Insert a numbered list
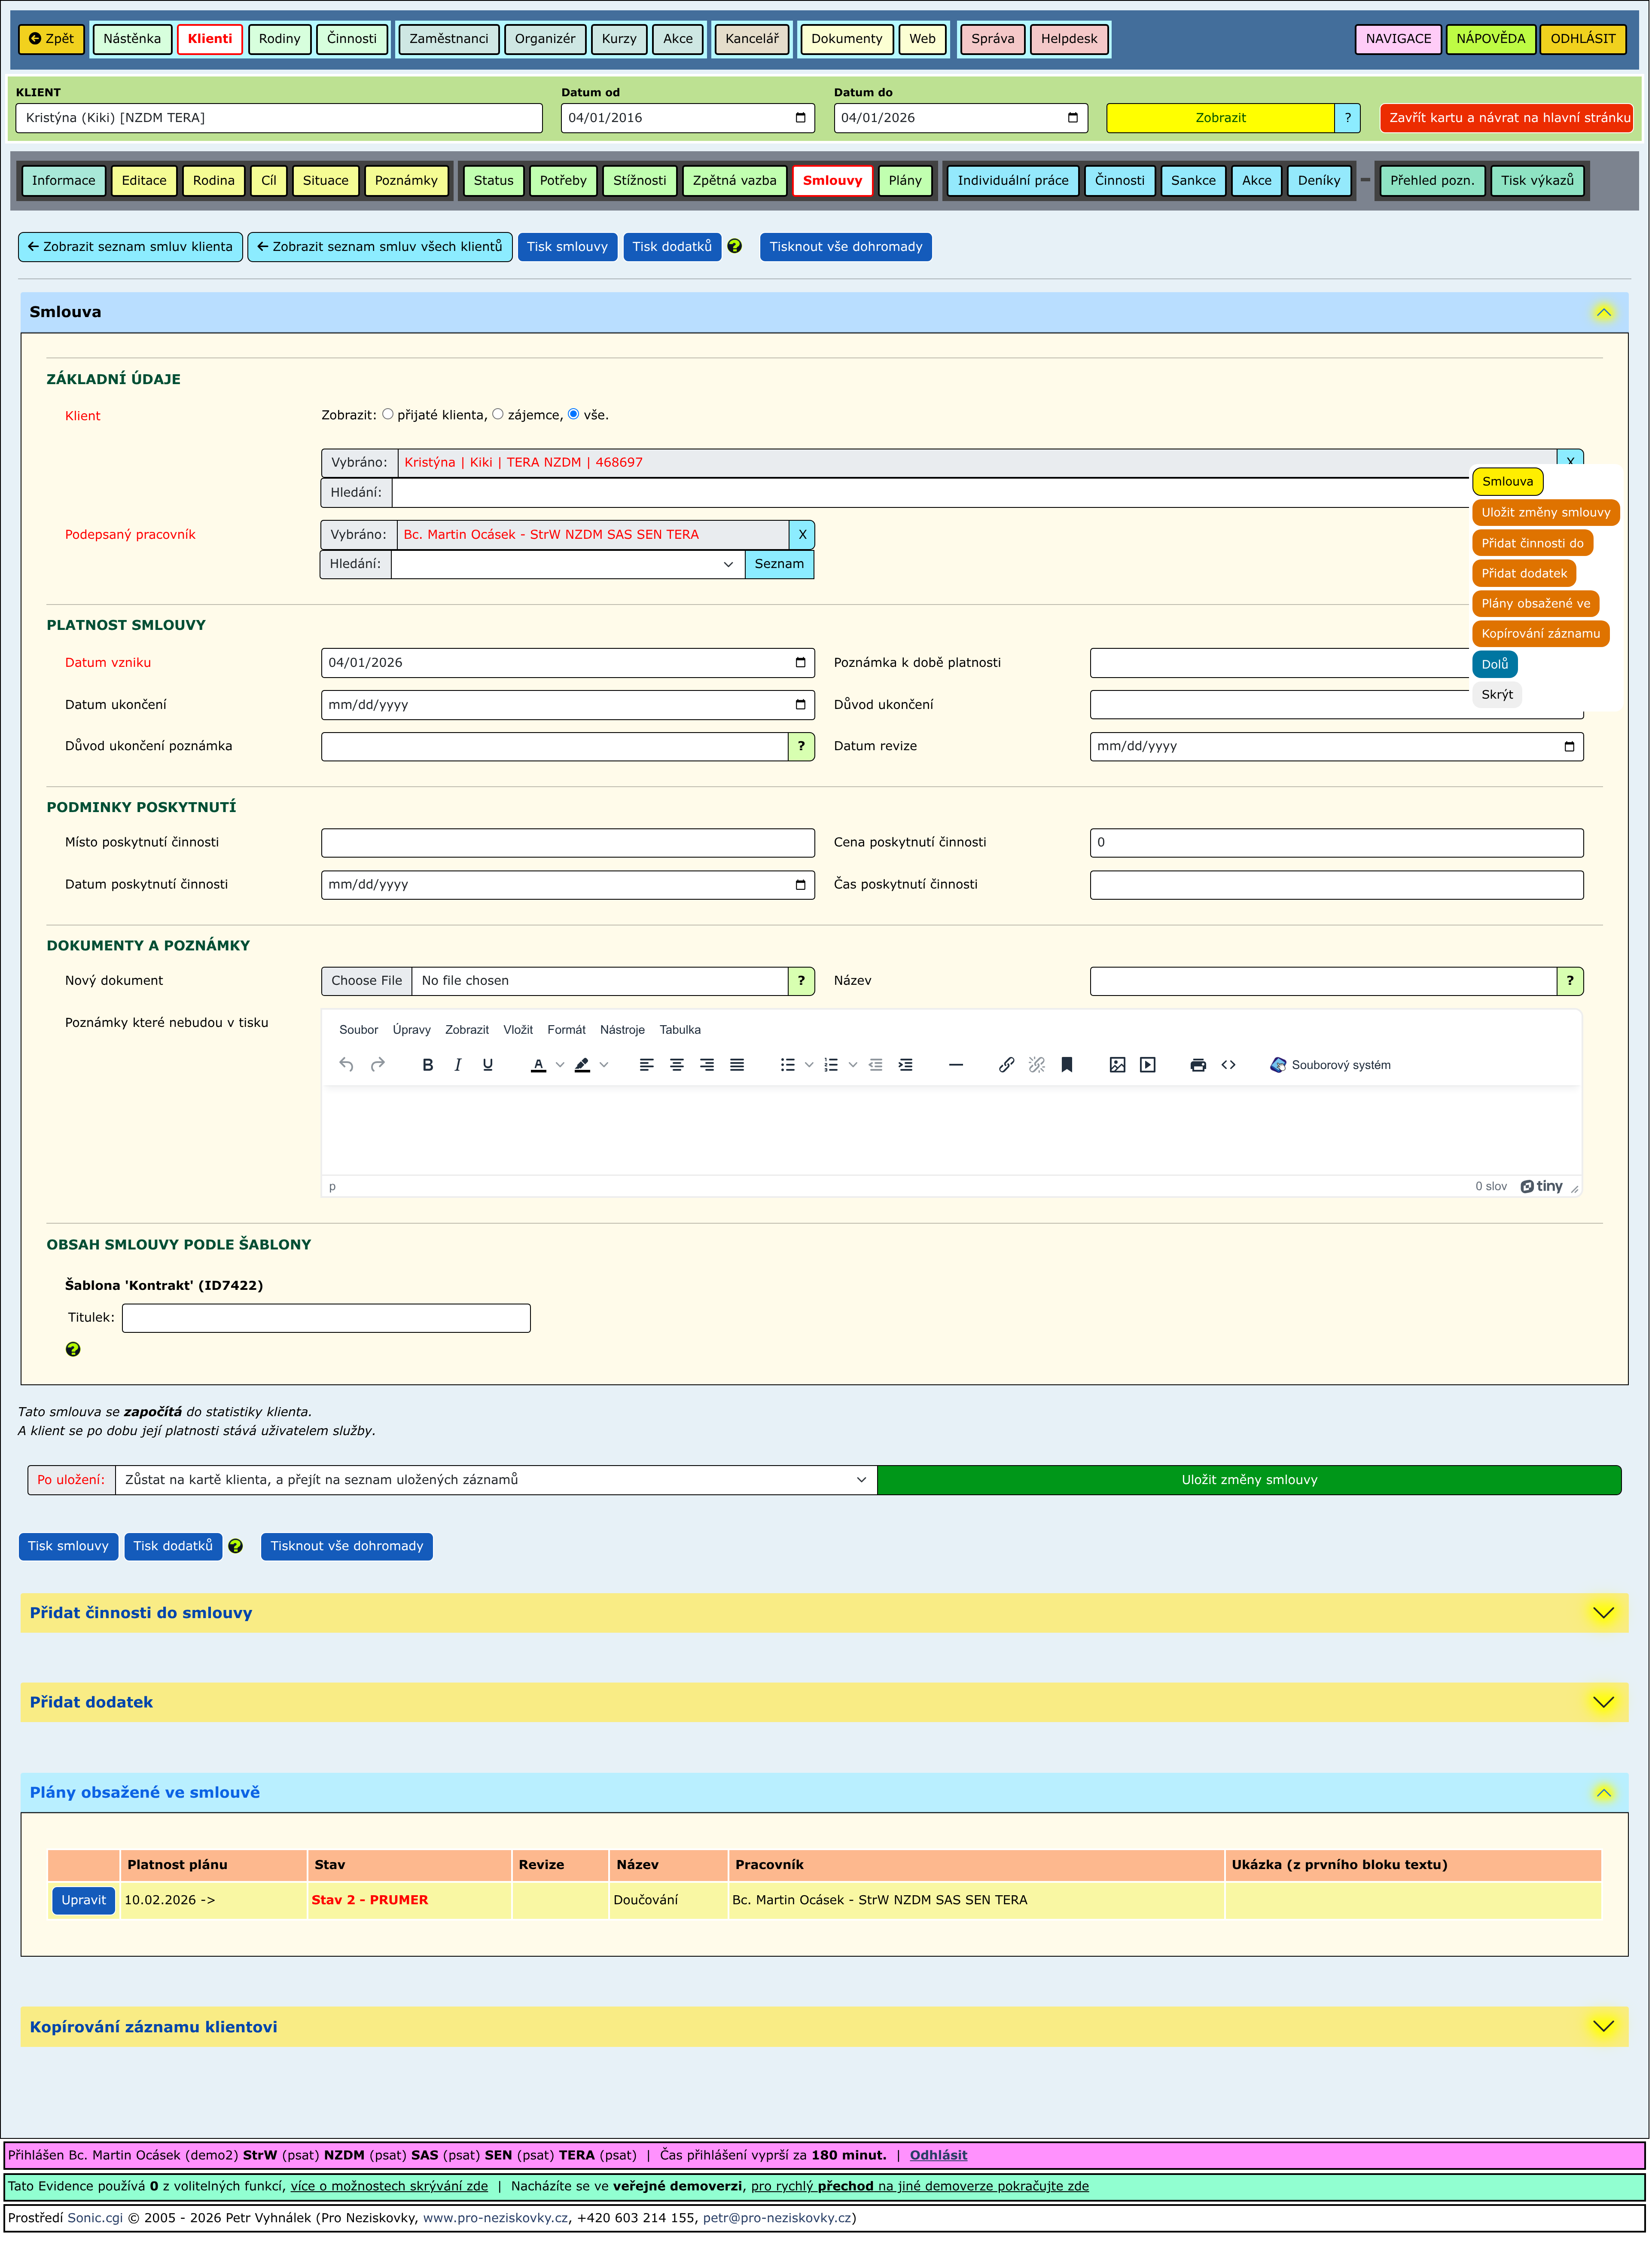This screenshot has height=2254, width=1652. pos(831,1065)
